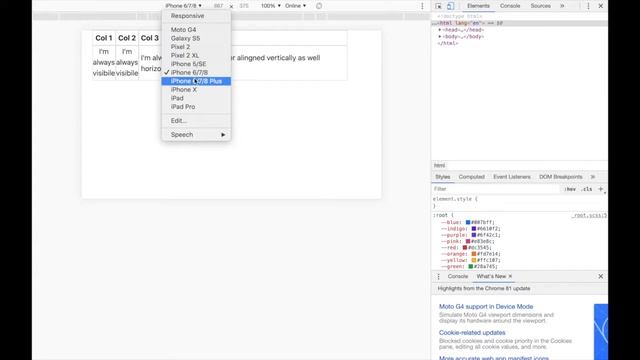
Task: Open the Speech submenu arrow
Action: point(223,135)
